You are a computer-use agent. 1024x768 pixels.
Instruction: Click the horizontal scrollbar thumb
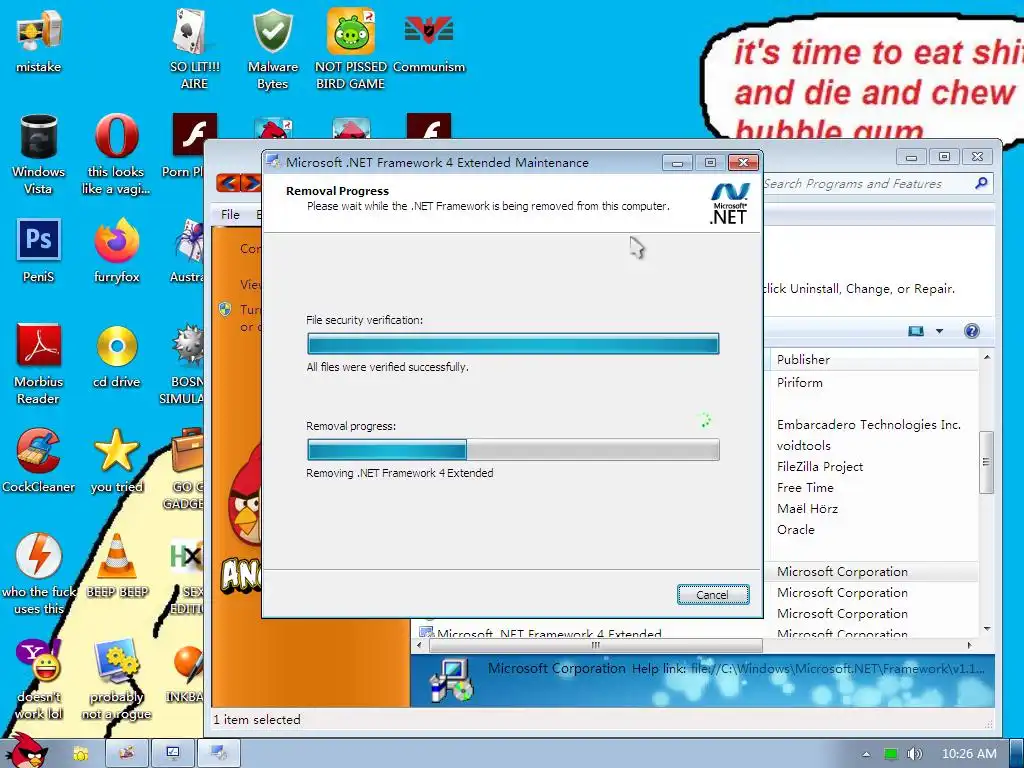(595, 645)
